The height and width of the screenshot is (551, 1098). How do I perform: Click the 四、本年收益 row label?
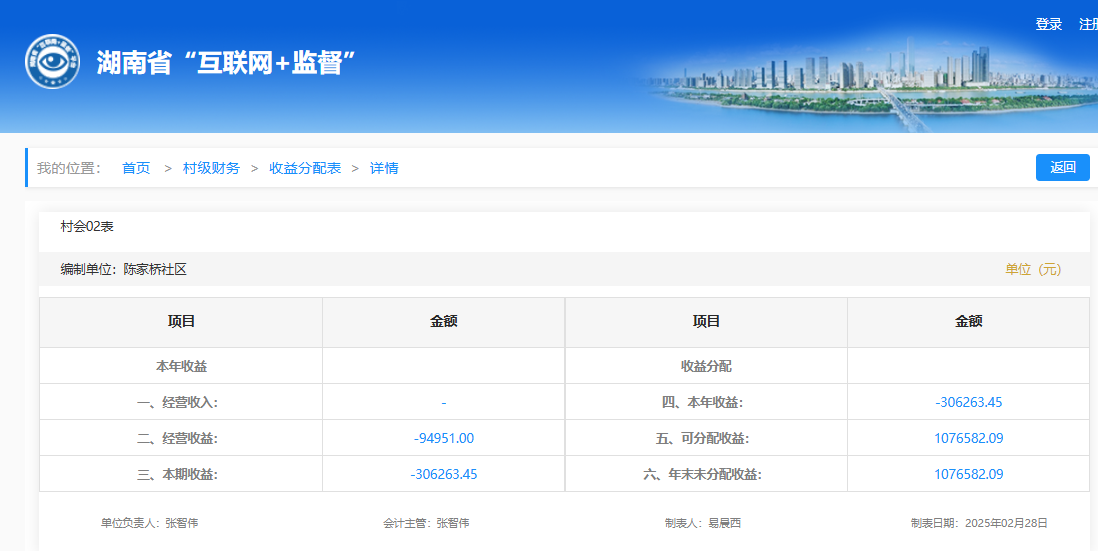click(x=702, y=403)
